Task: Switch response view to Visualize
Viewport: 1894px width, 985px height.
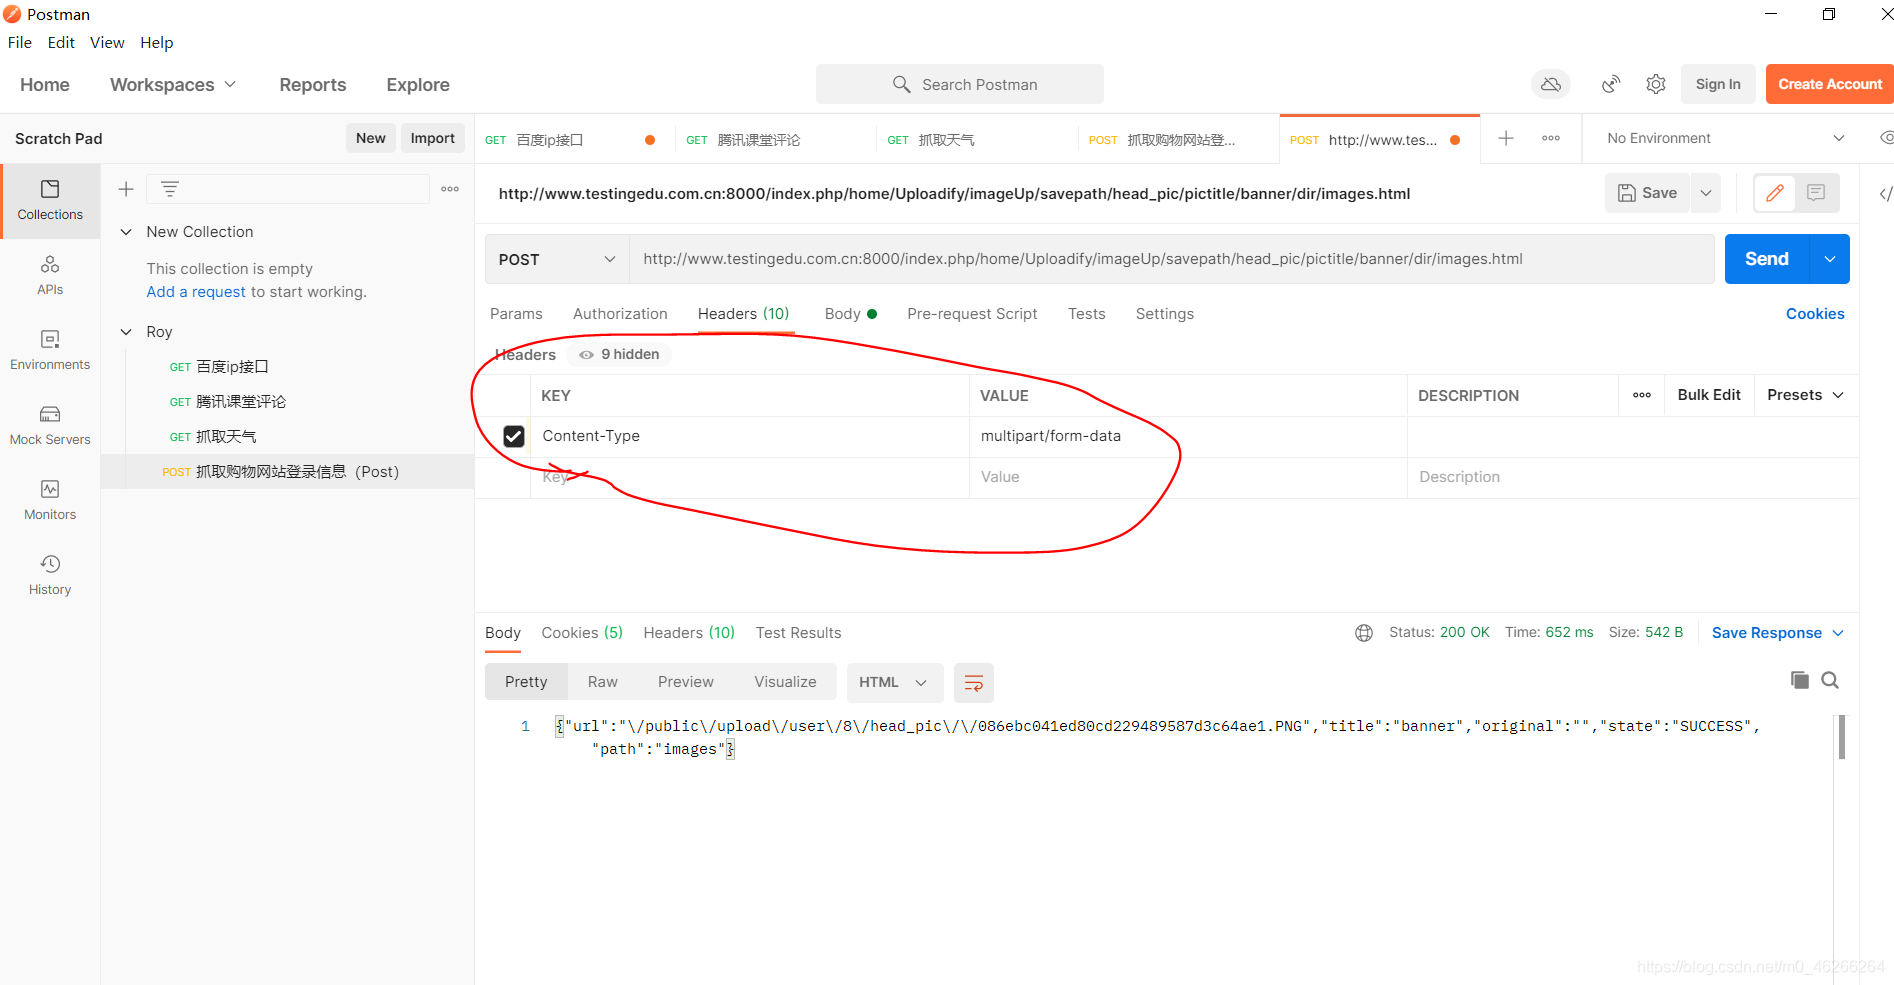Action: (x=785, y=682)
